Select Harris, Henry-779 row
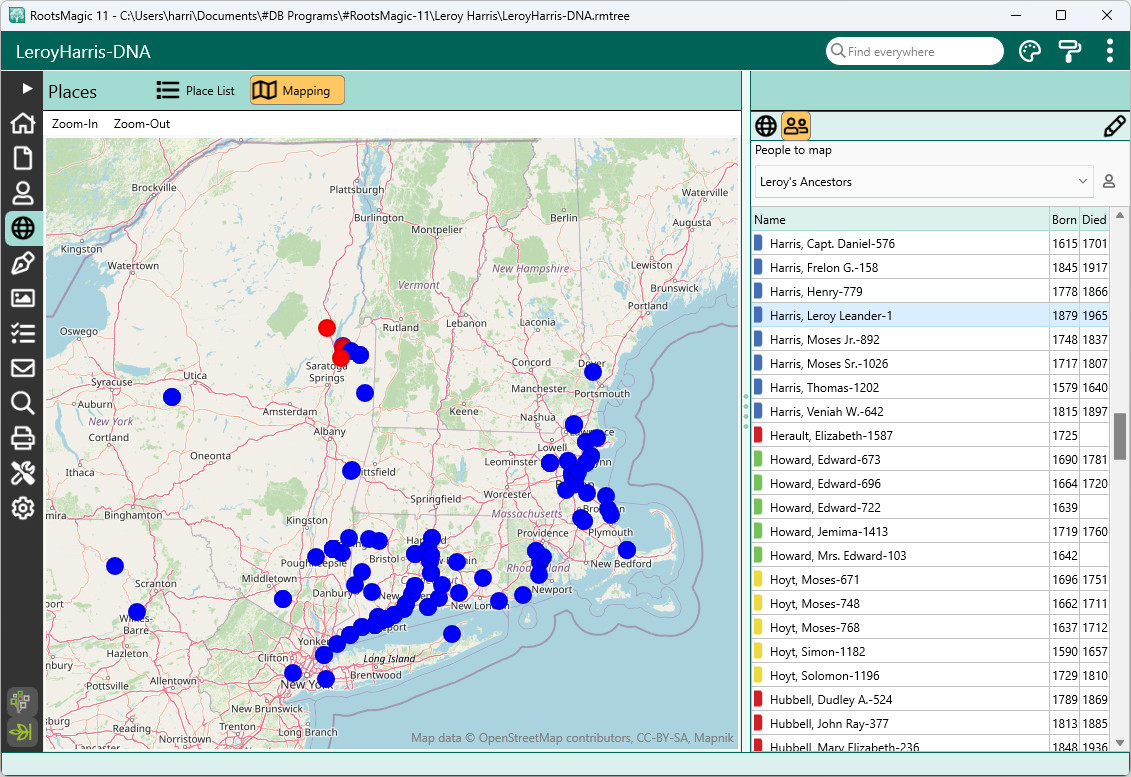The width and height of the screenshot is (1131, 777). click(930, 291)
